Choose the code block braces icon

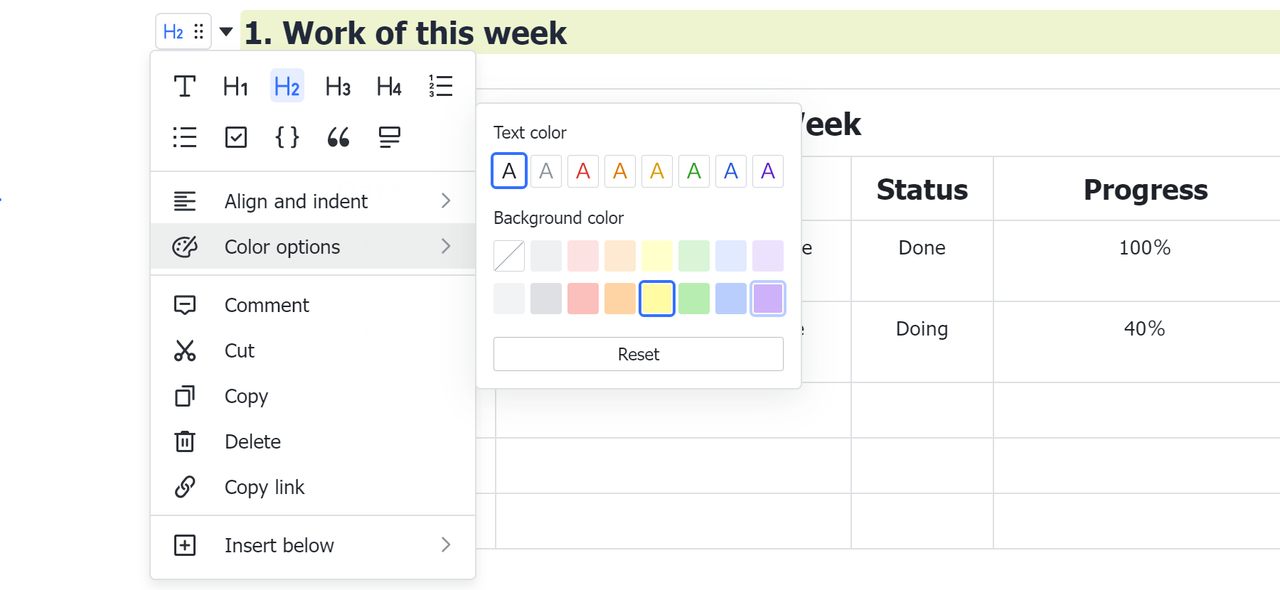(287, 137)
